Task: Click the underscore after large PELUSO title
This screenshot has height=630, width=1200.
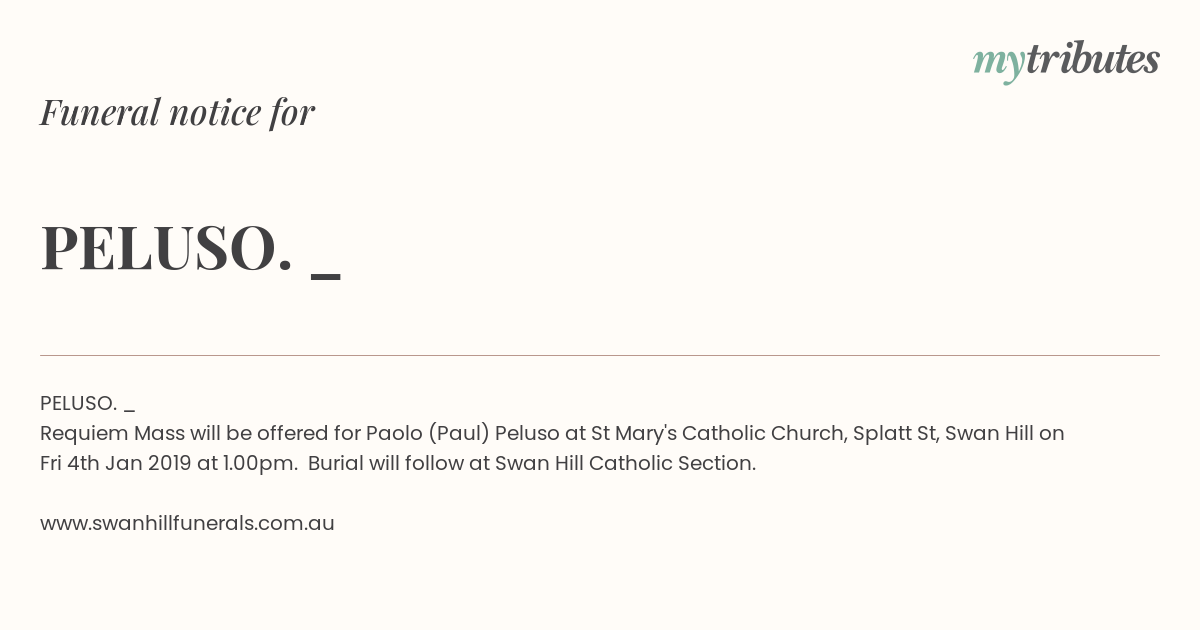Action: (326, 277)
